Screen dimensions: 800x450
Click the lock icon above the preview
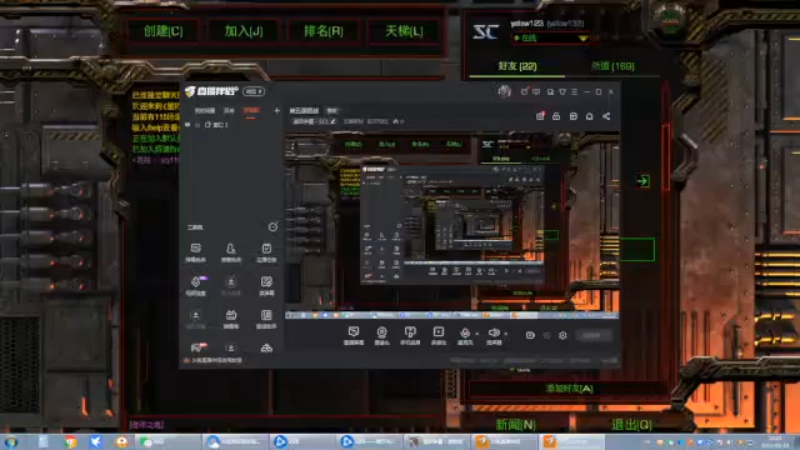[x=556, y=116]
